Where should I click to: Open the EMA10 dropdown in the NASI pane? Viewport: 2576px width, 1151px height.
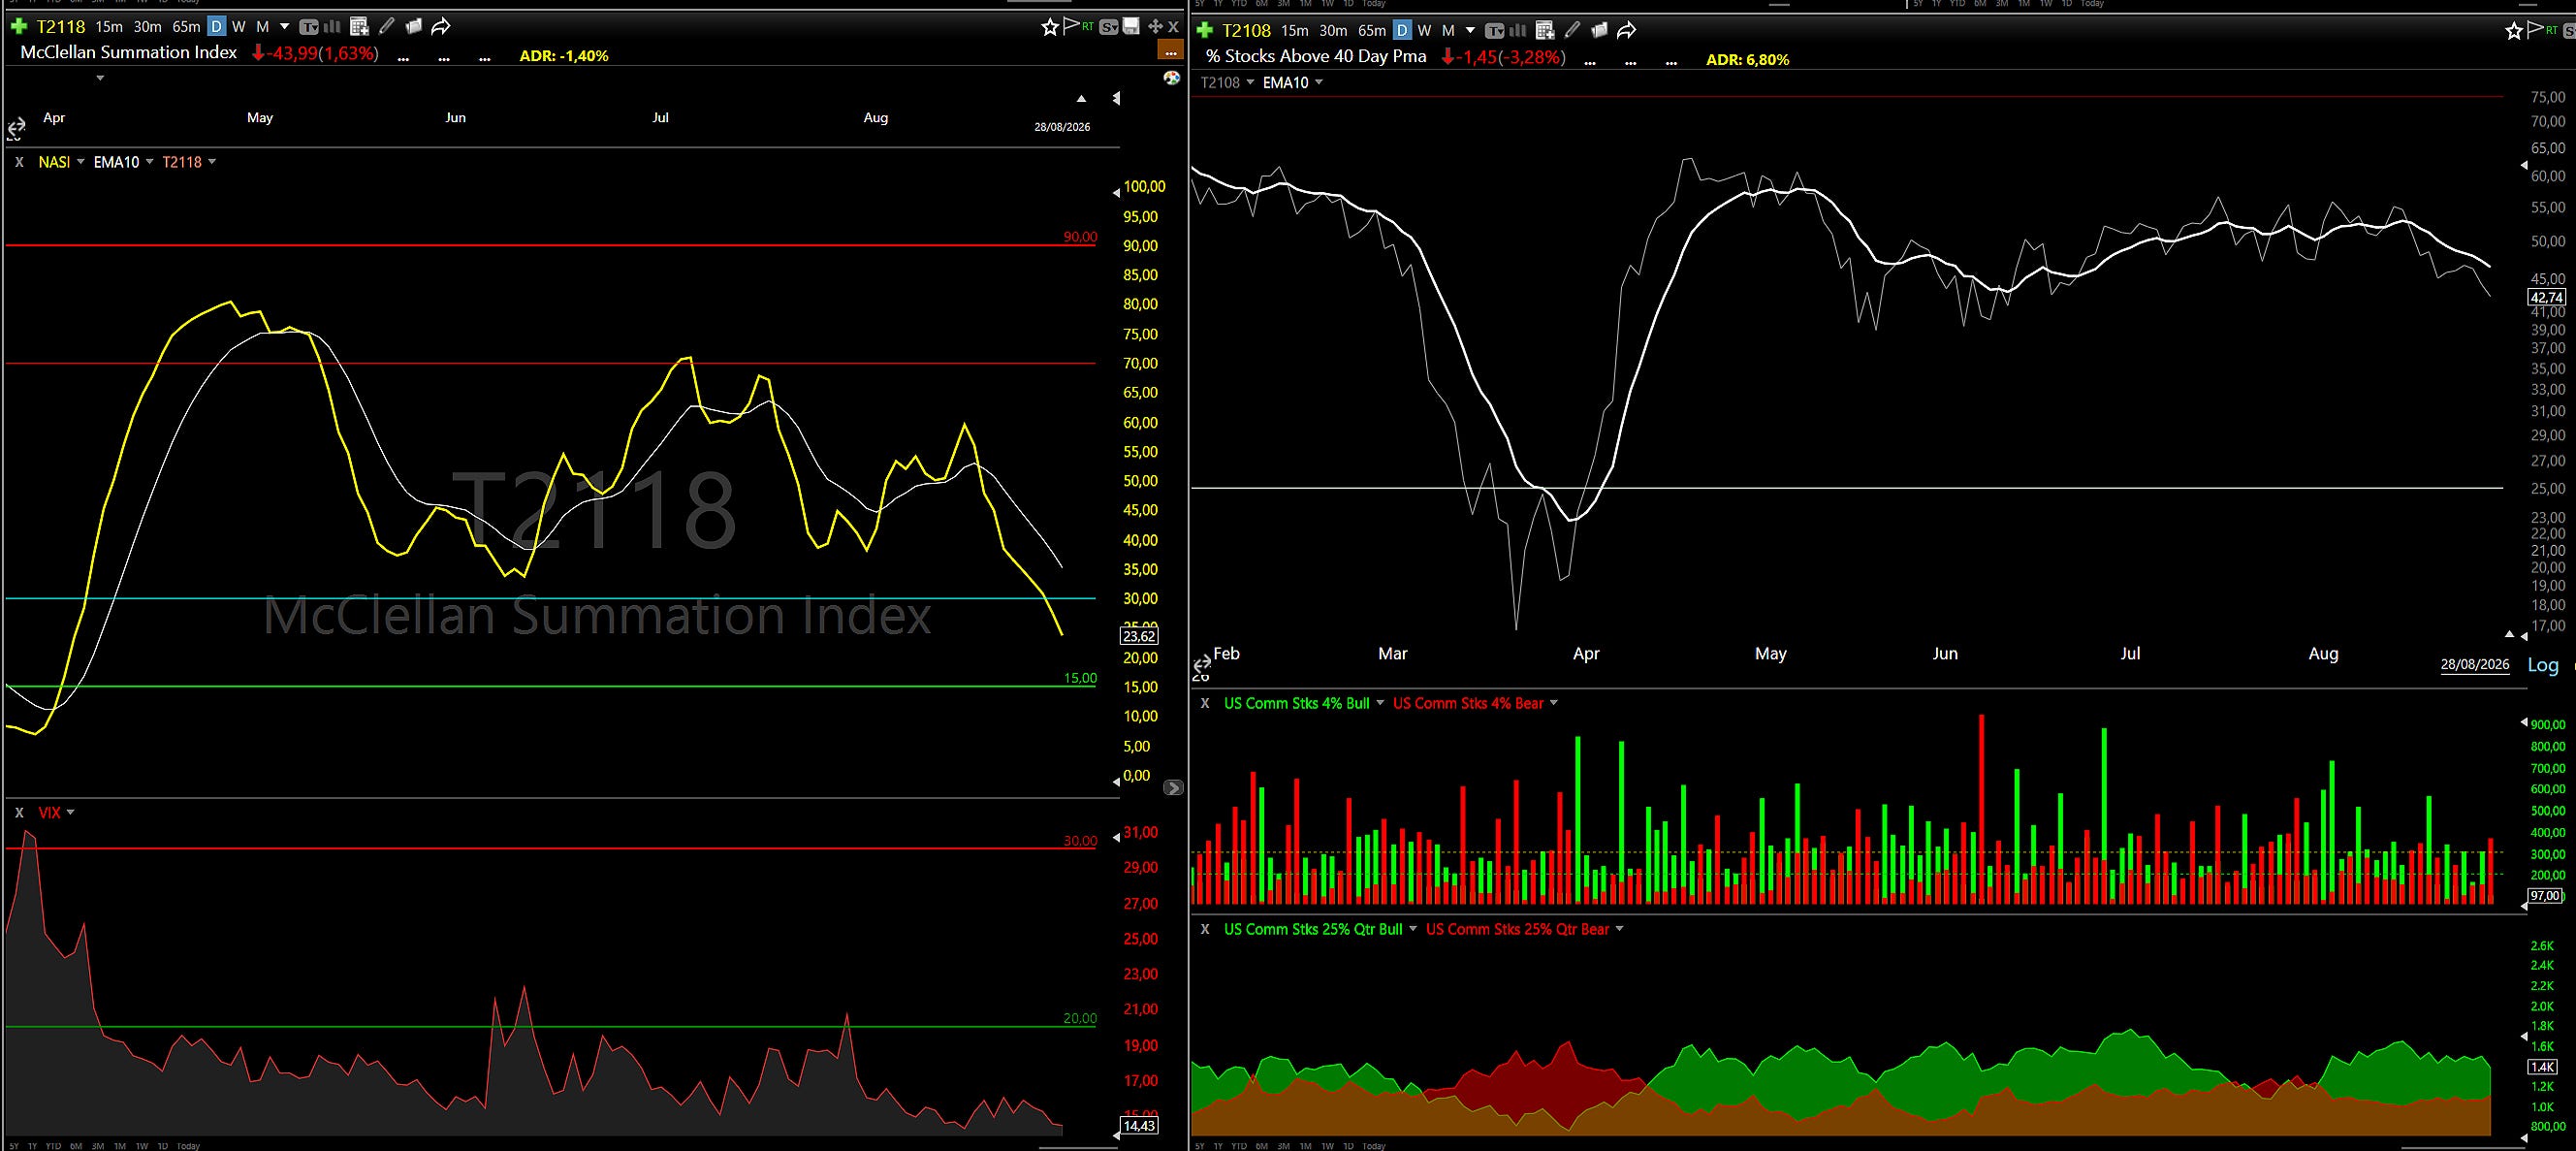[149, 162]
